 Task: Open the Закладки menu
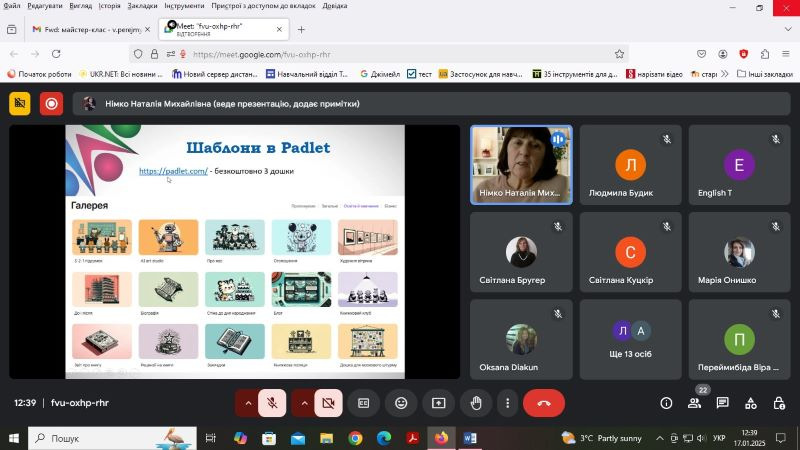click(x=142, y=6)
